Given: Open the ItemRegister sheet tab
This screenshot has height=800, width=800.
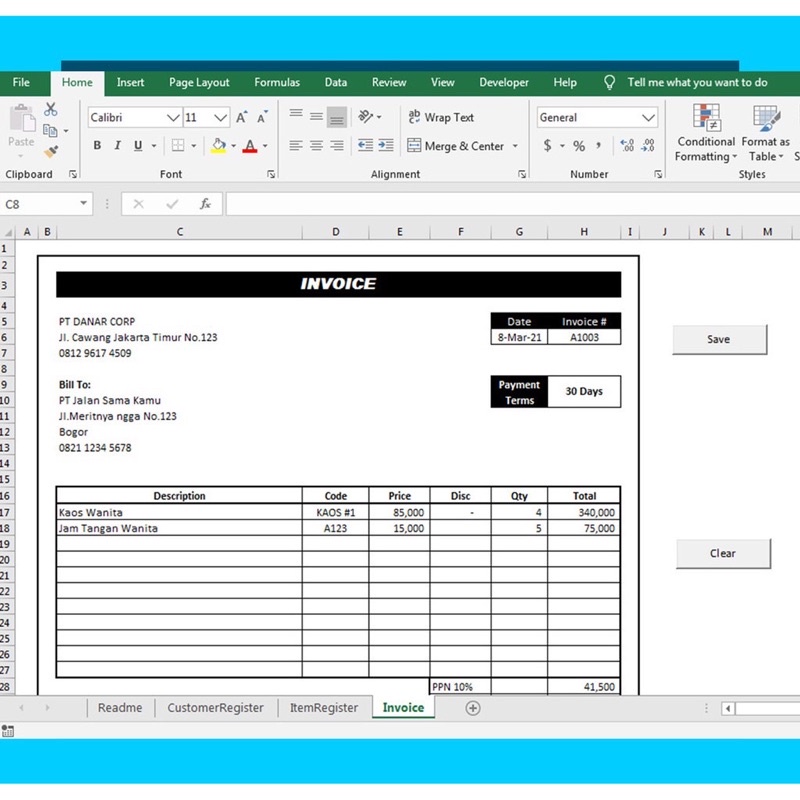Looking at the screenshot, I should 324,708.
